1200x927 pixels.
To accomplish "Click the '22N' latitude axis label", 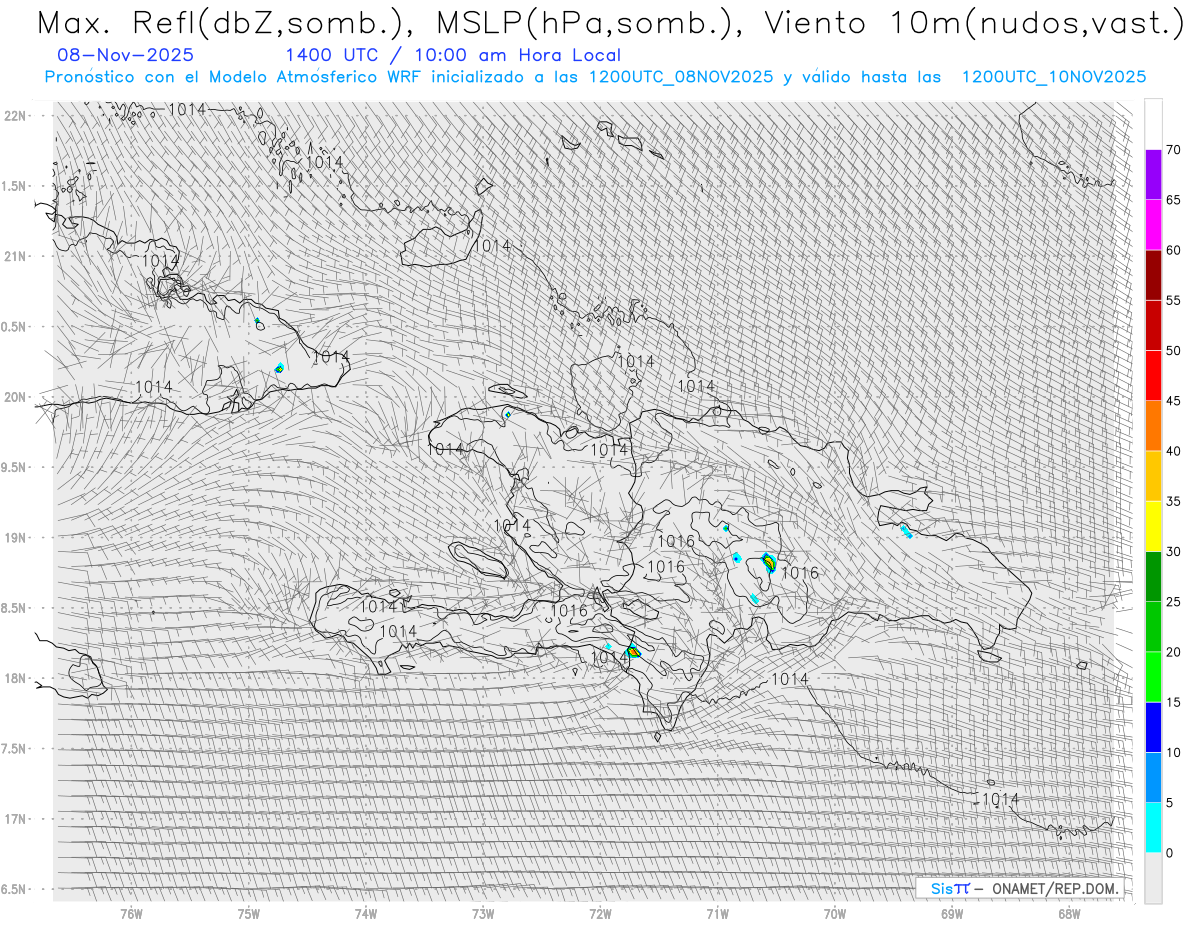I will pos(17,115).
